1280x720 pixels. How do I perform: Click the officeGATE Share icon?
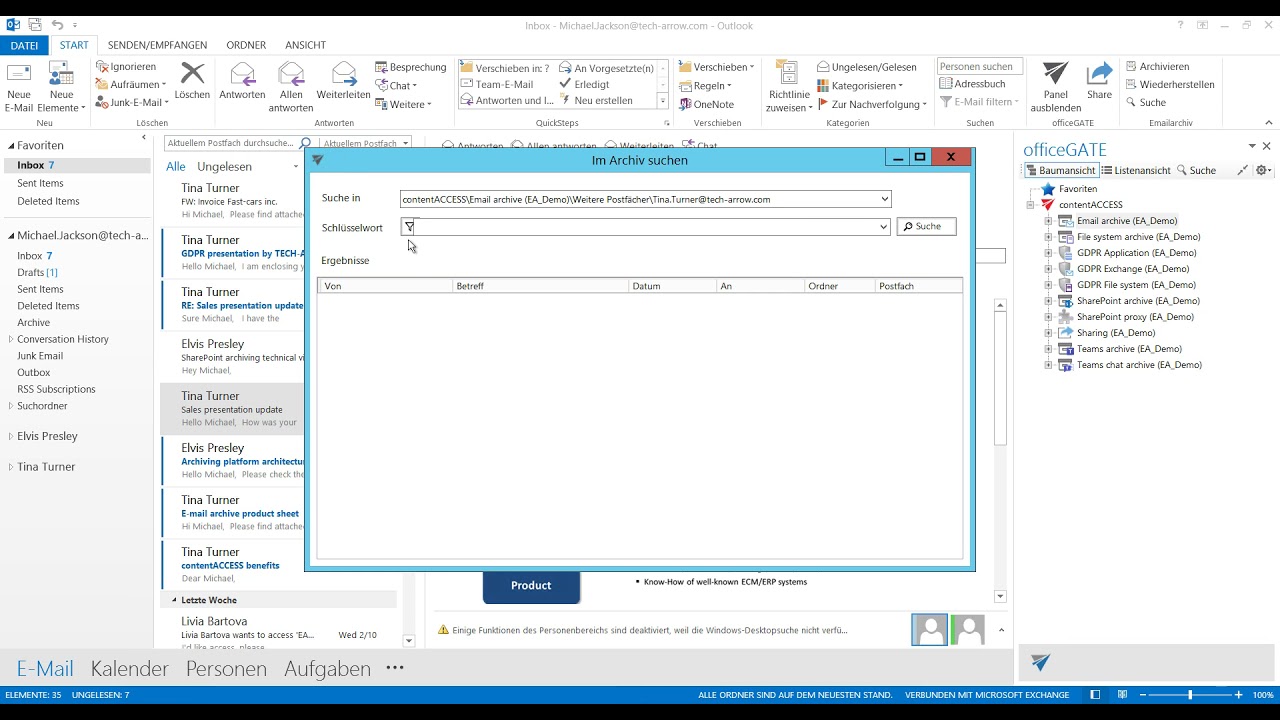tap(1100, 82)
